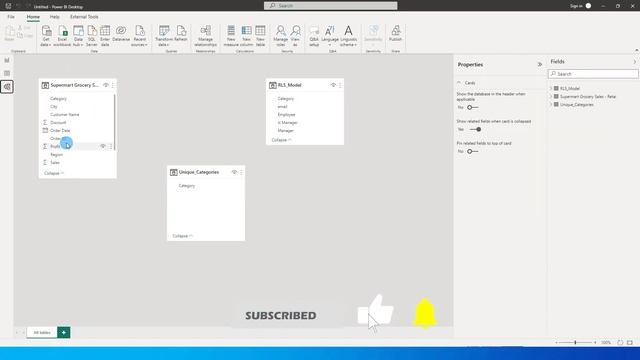640x360 pixels.
Task: Switch to Report view in sidebar
Action: tap(7, 60)
